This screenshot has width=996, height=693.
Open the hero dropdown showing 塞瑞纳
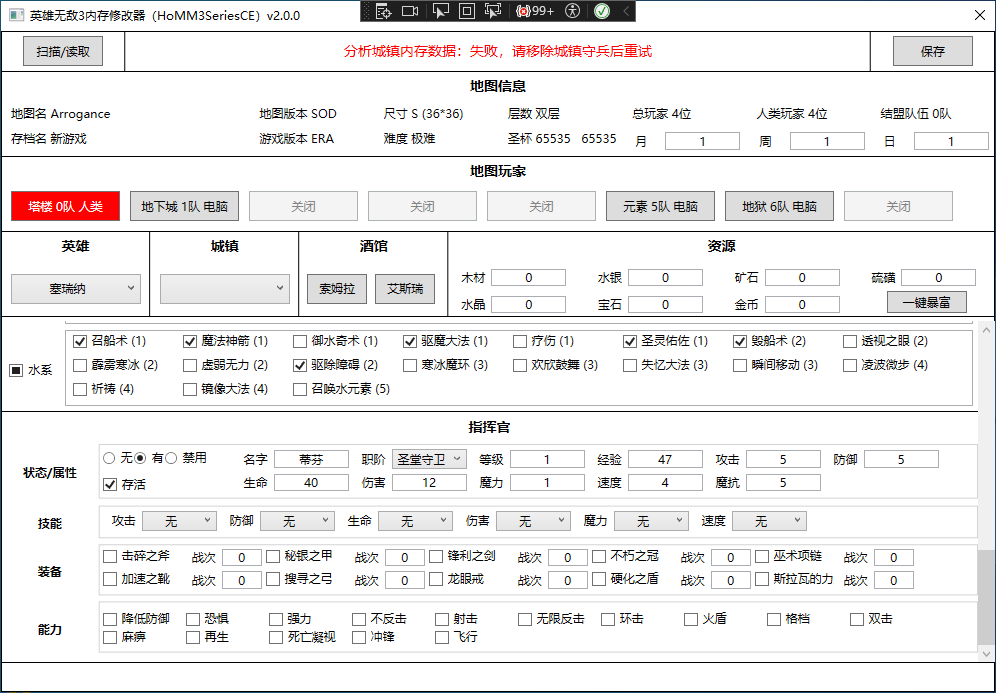pos(75,289)
